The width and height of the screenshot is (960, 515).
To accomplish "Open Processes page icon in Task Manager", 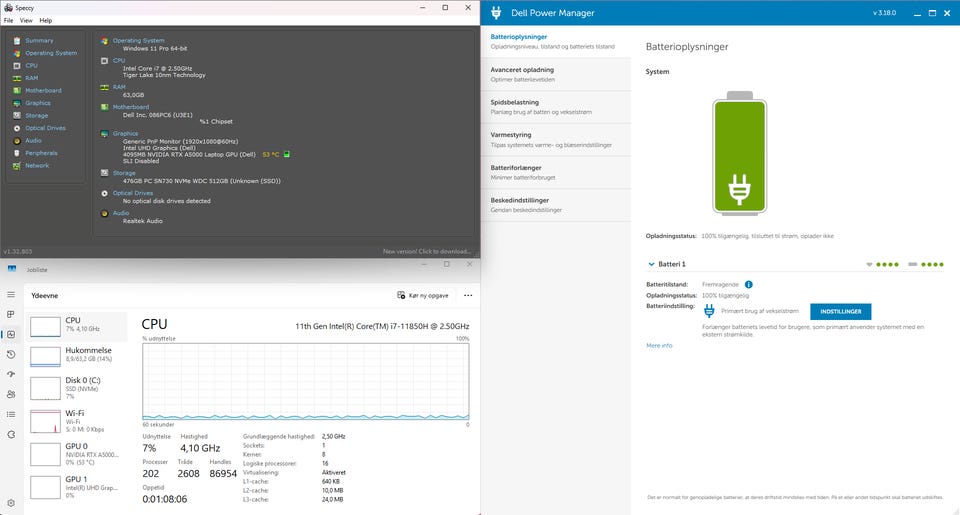I will pyautogui.click(x=11, y=314).
